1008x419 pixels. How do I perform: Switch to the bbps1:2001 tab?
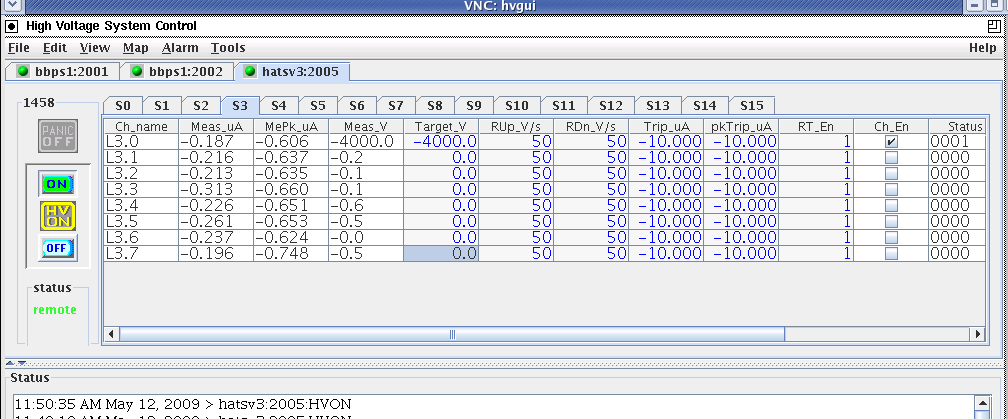tap(61, 71)
